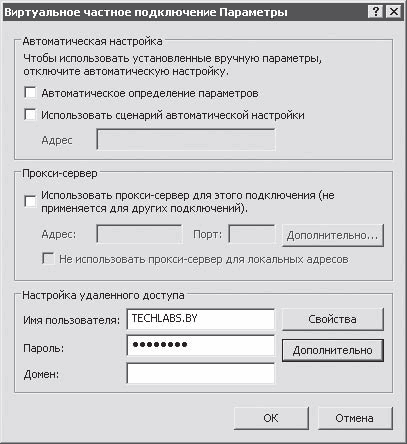Toggle Использовать сценарий автоматической настройки checkbox
Viewport: 407px width, 444px height.
coord(30,115)
